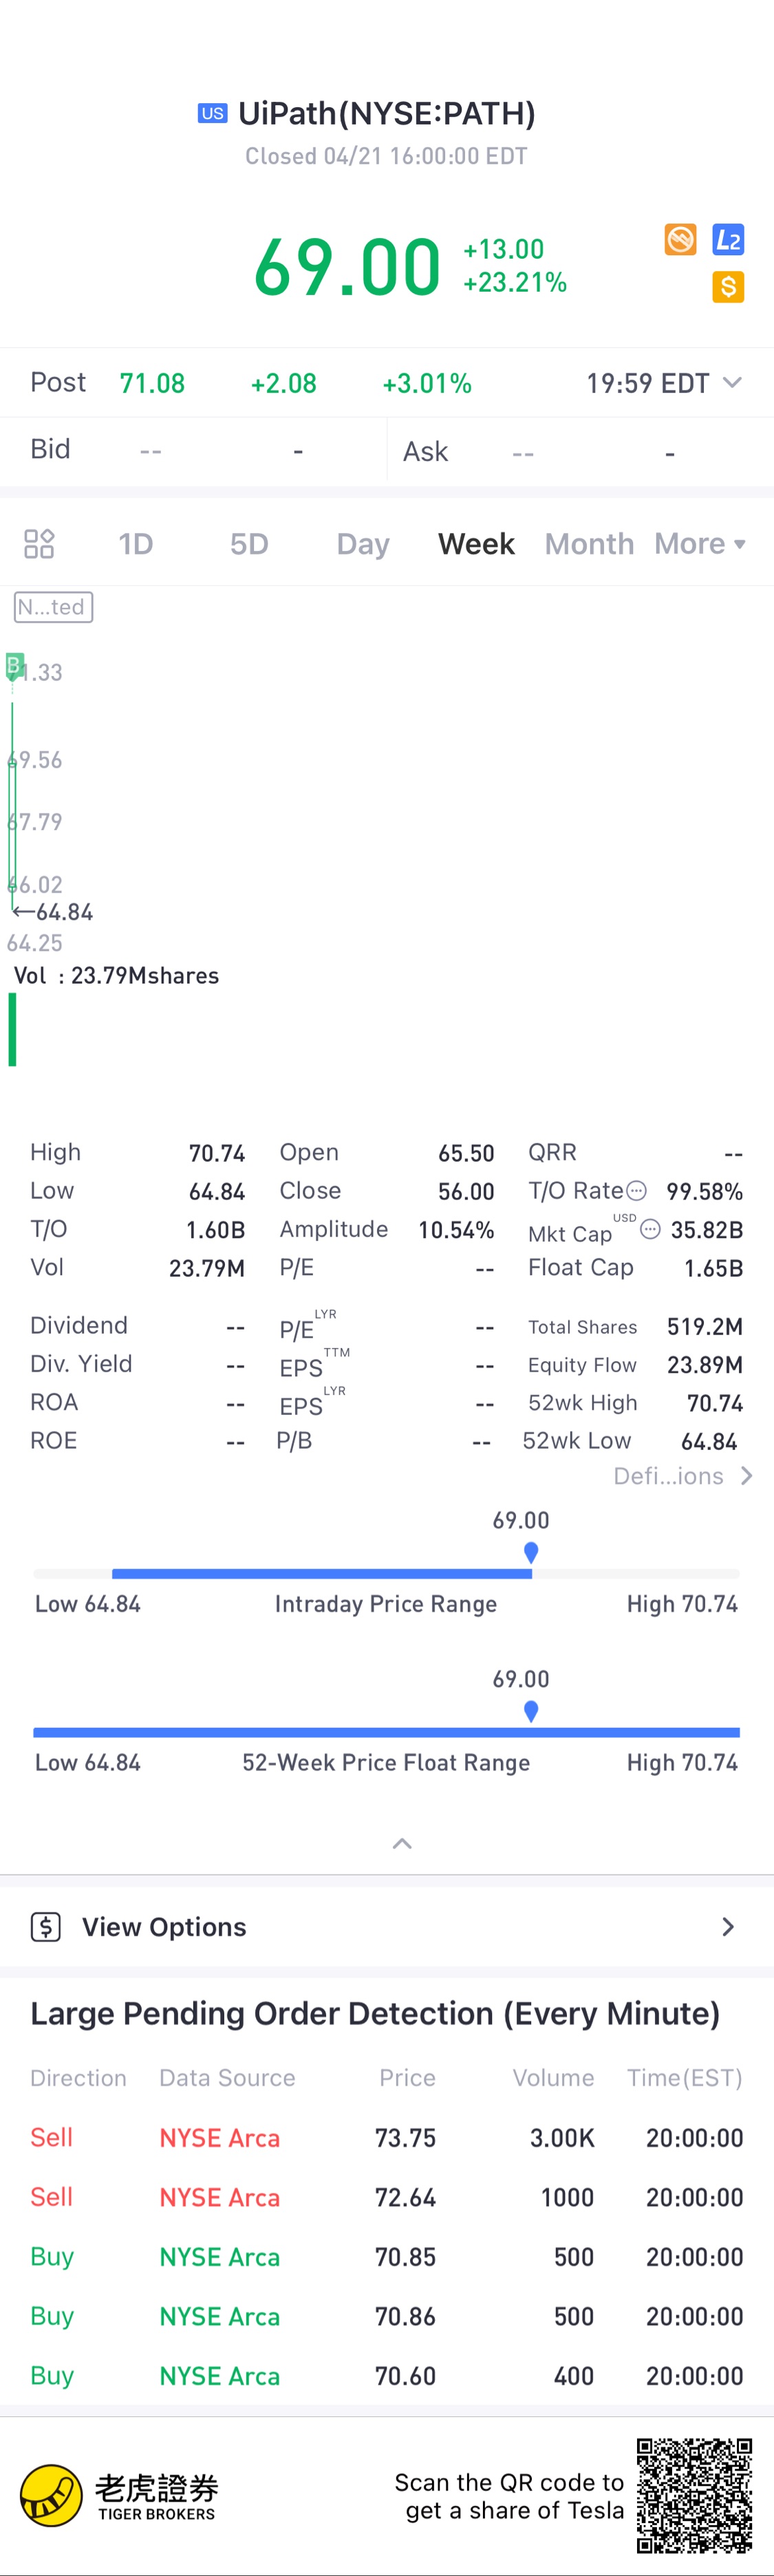Tap the Mkt Cap currency info icon
774x2576 pixels.
650,1229
